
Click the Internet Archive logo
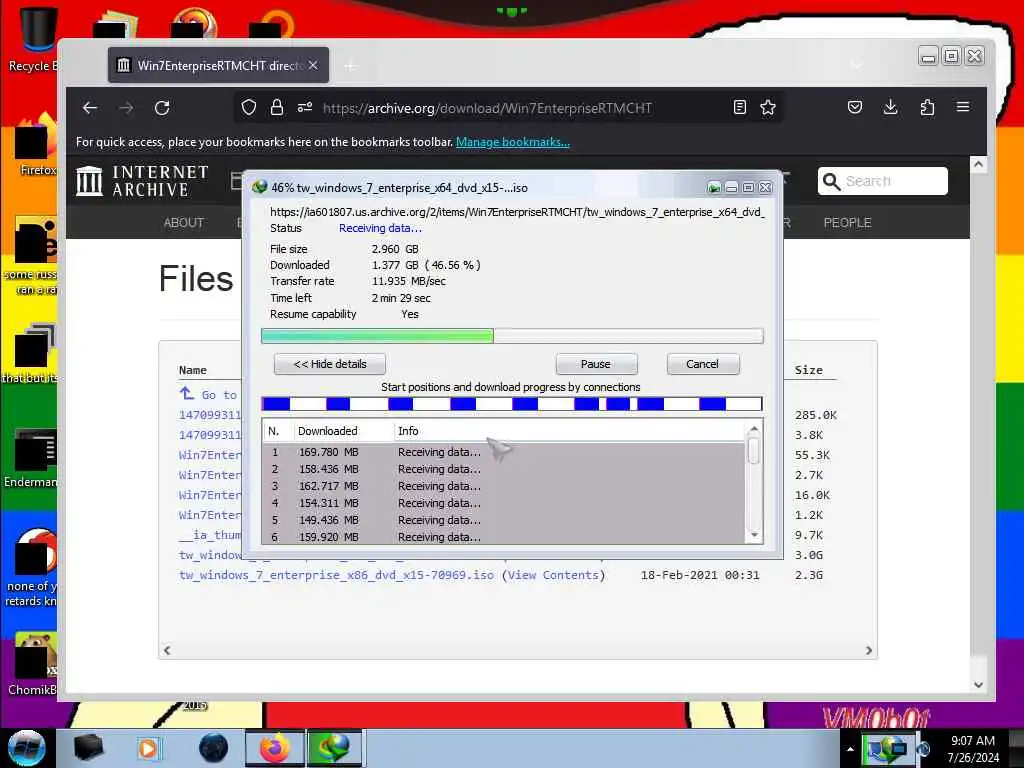click(142, 181)
